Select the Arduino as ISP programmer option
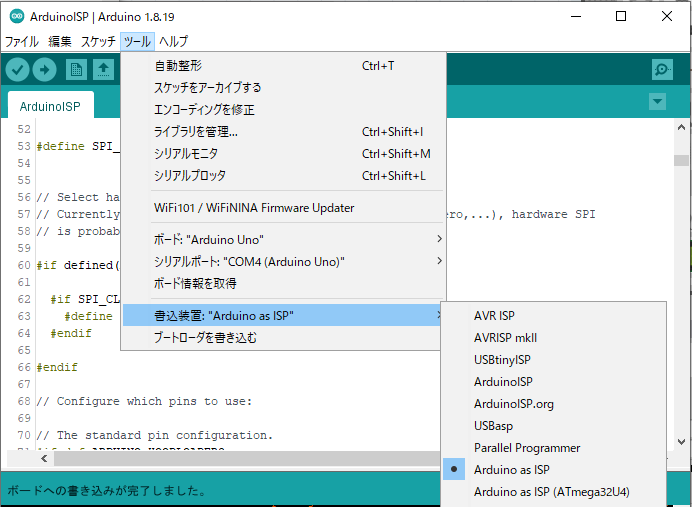This screenshot has height=507, width=692. click(x=512, y=470)
